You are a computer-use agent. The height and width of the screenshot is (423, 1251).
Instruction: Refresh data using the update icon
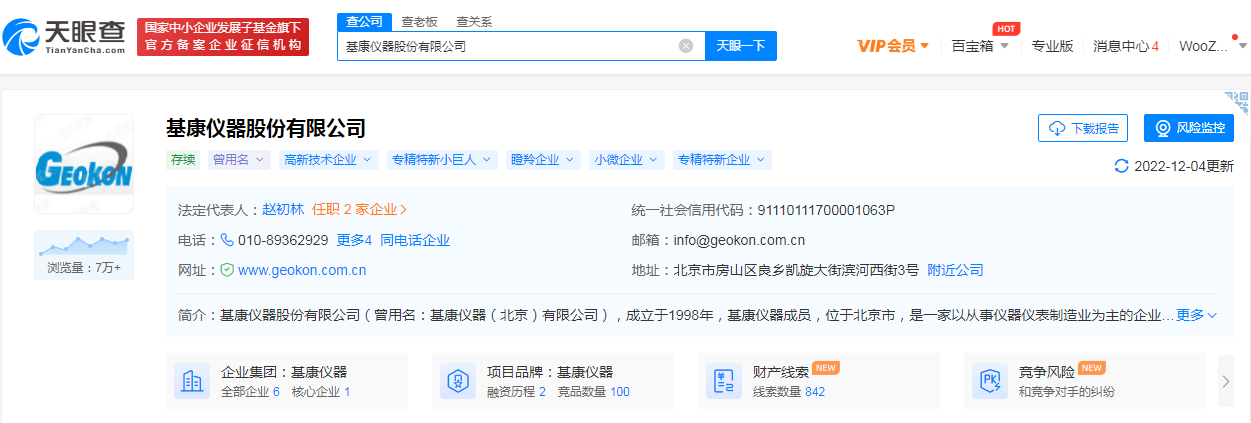(1121, 166)
